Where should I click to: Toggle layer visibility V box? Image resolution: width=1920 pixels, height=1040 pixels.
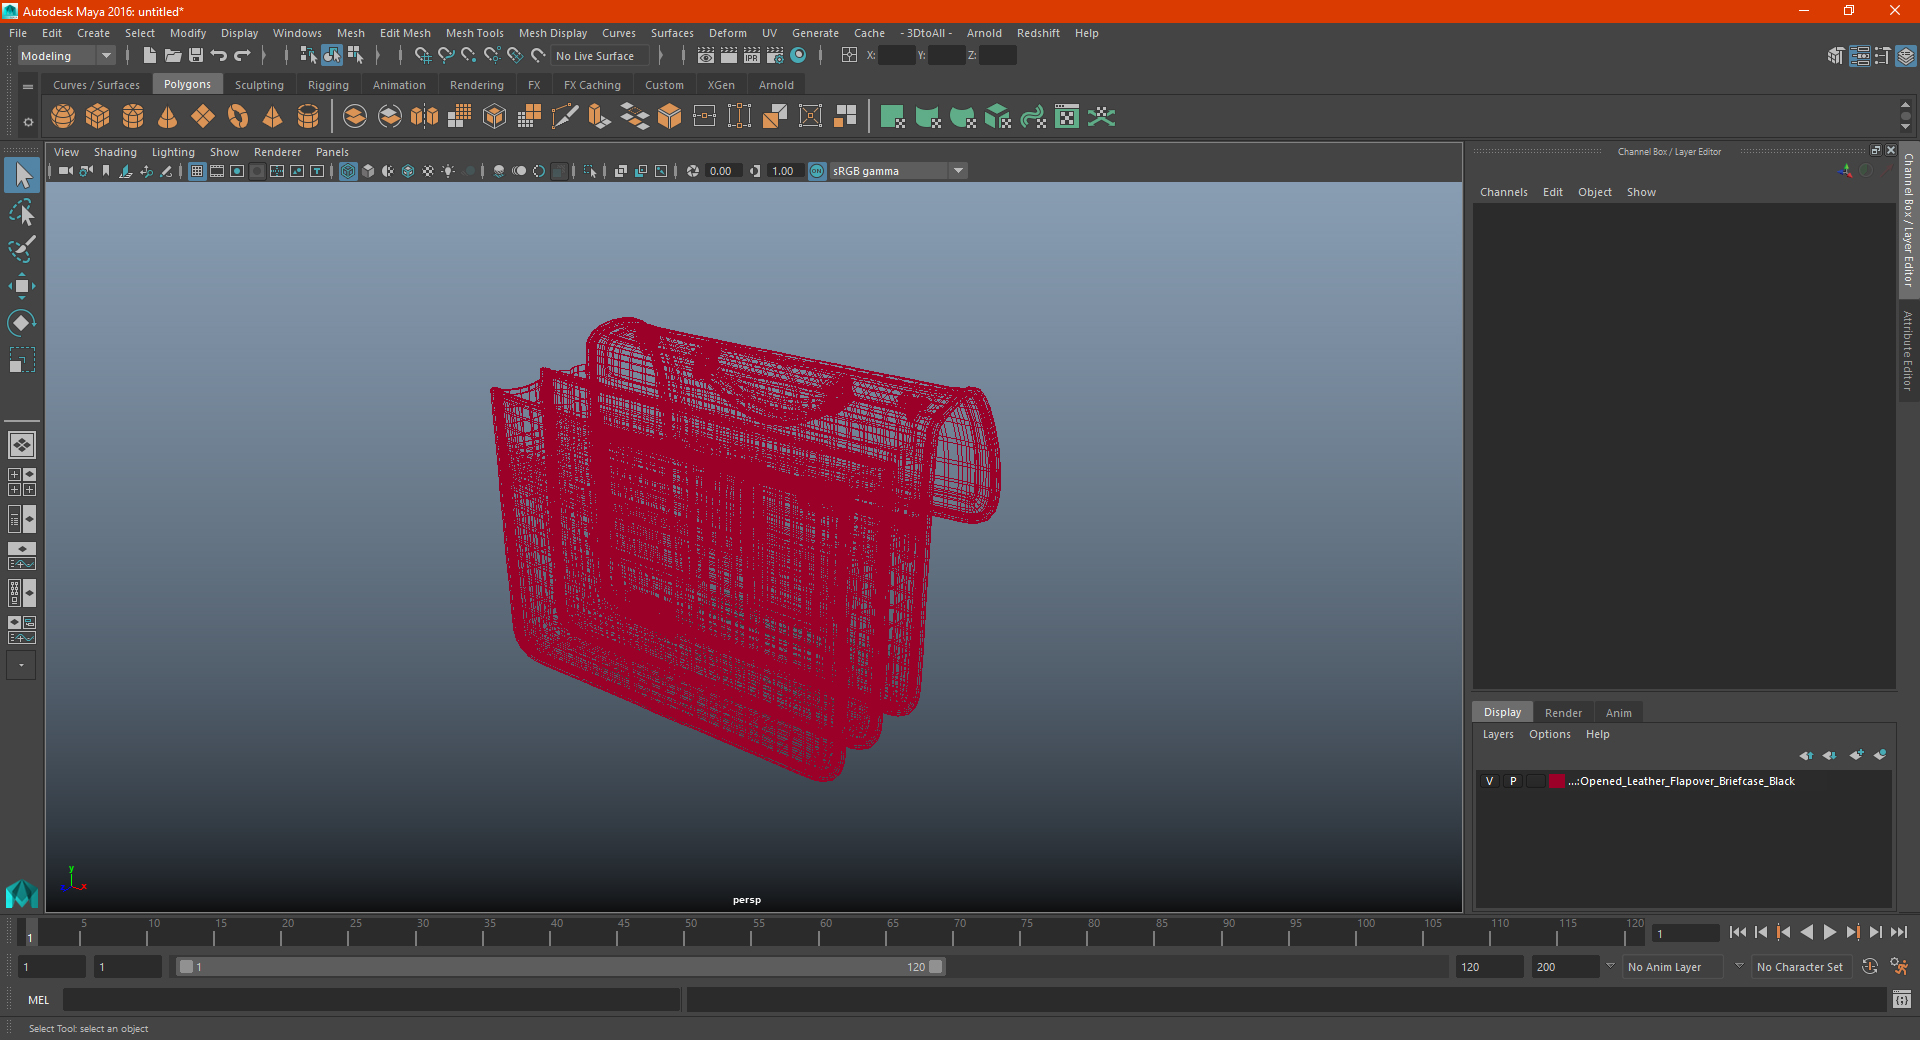click(x=1489, y=781)
